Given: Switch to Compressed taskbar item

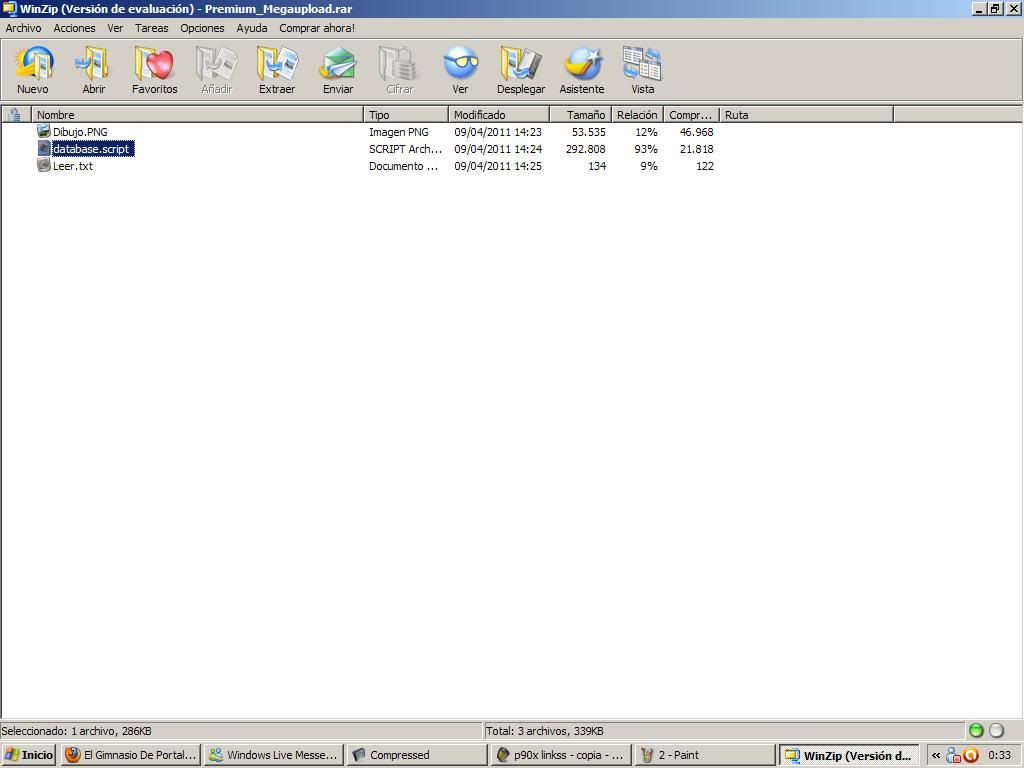Looking at the screenshot, I should (417, 755).
